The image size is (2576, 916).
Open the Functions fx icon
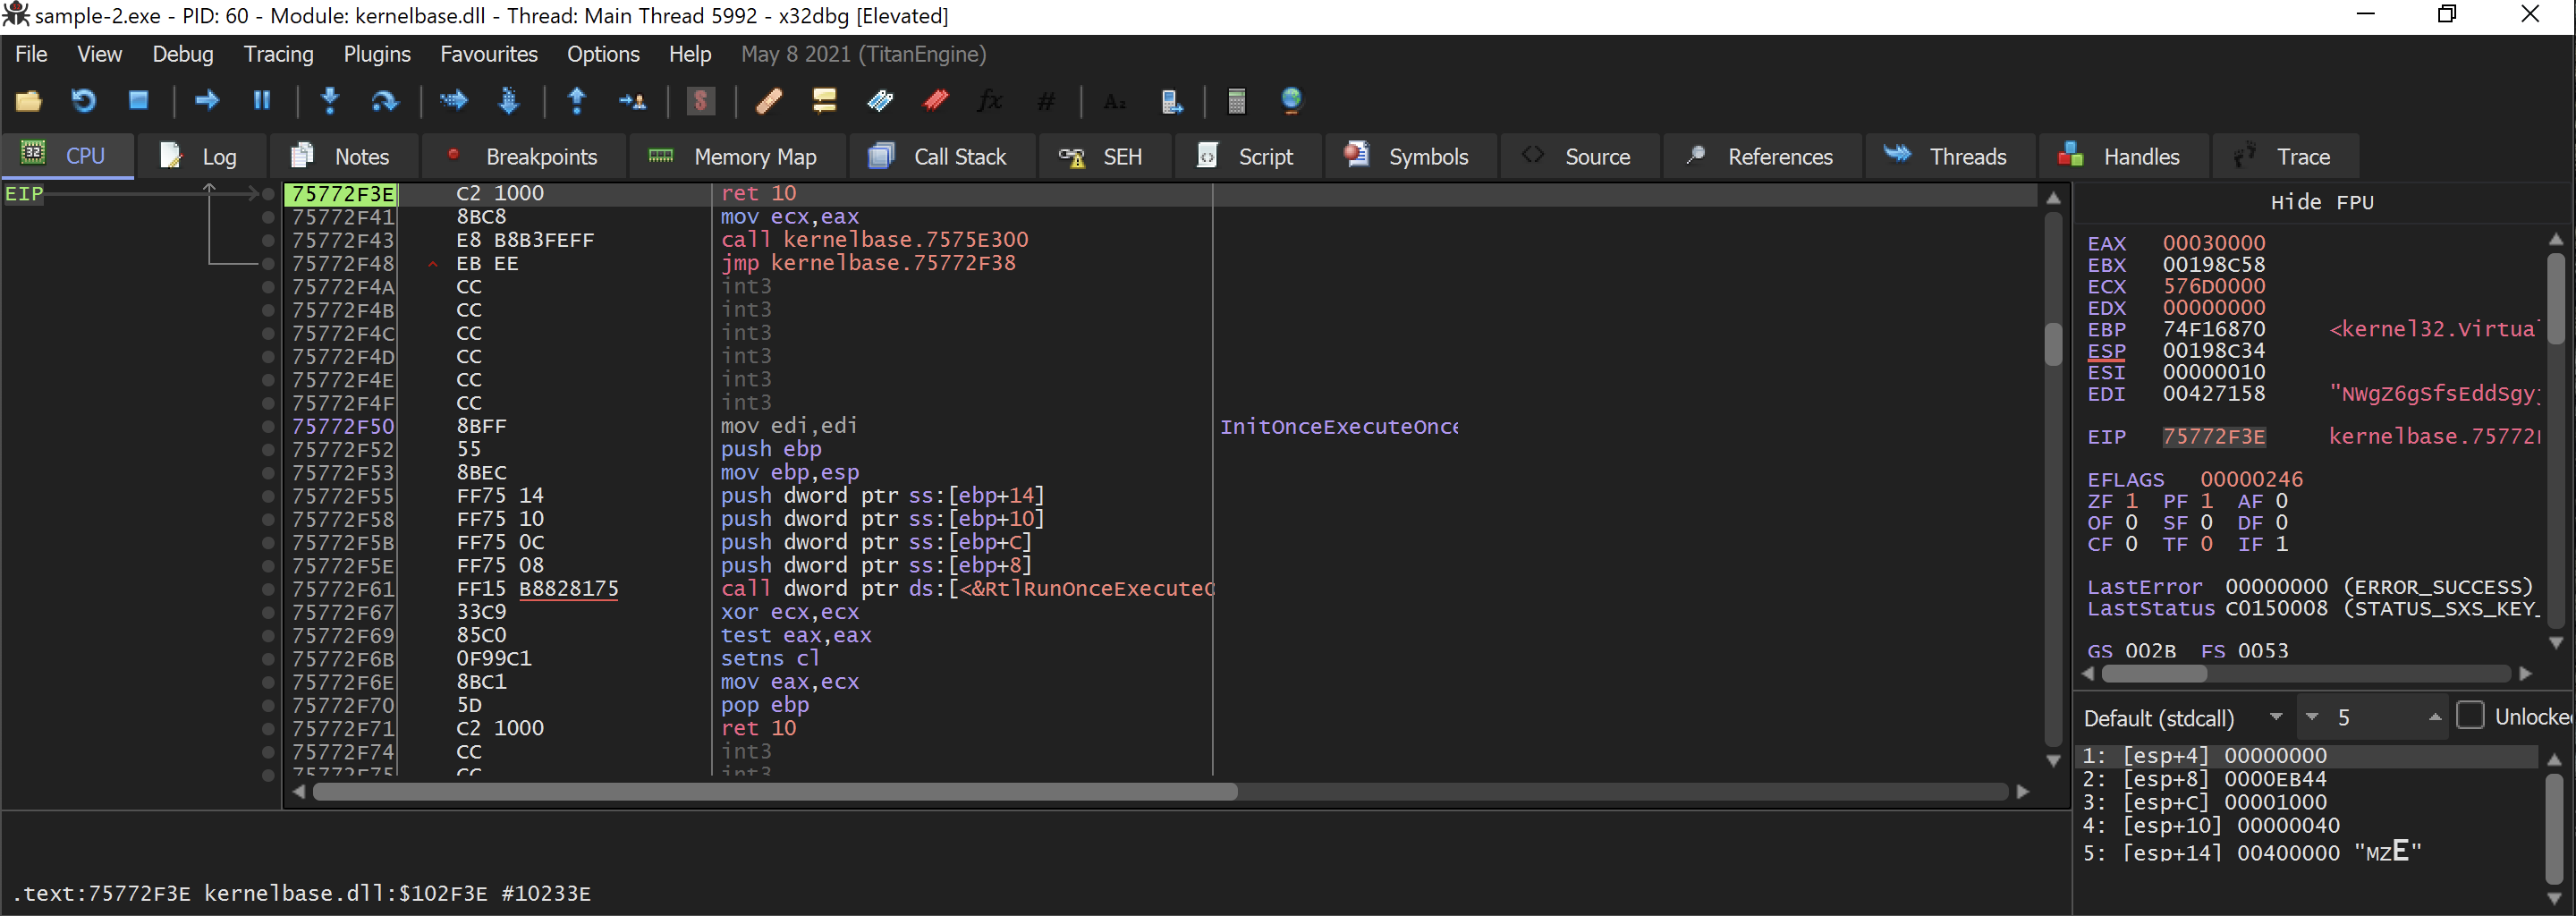point(990,101)
